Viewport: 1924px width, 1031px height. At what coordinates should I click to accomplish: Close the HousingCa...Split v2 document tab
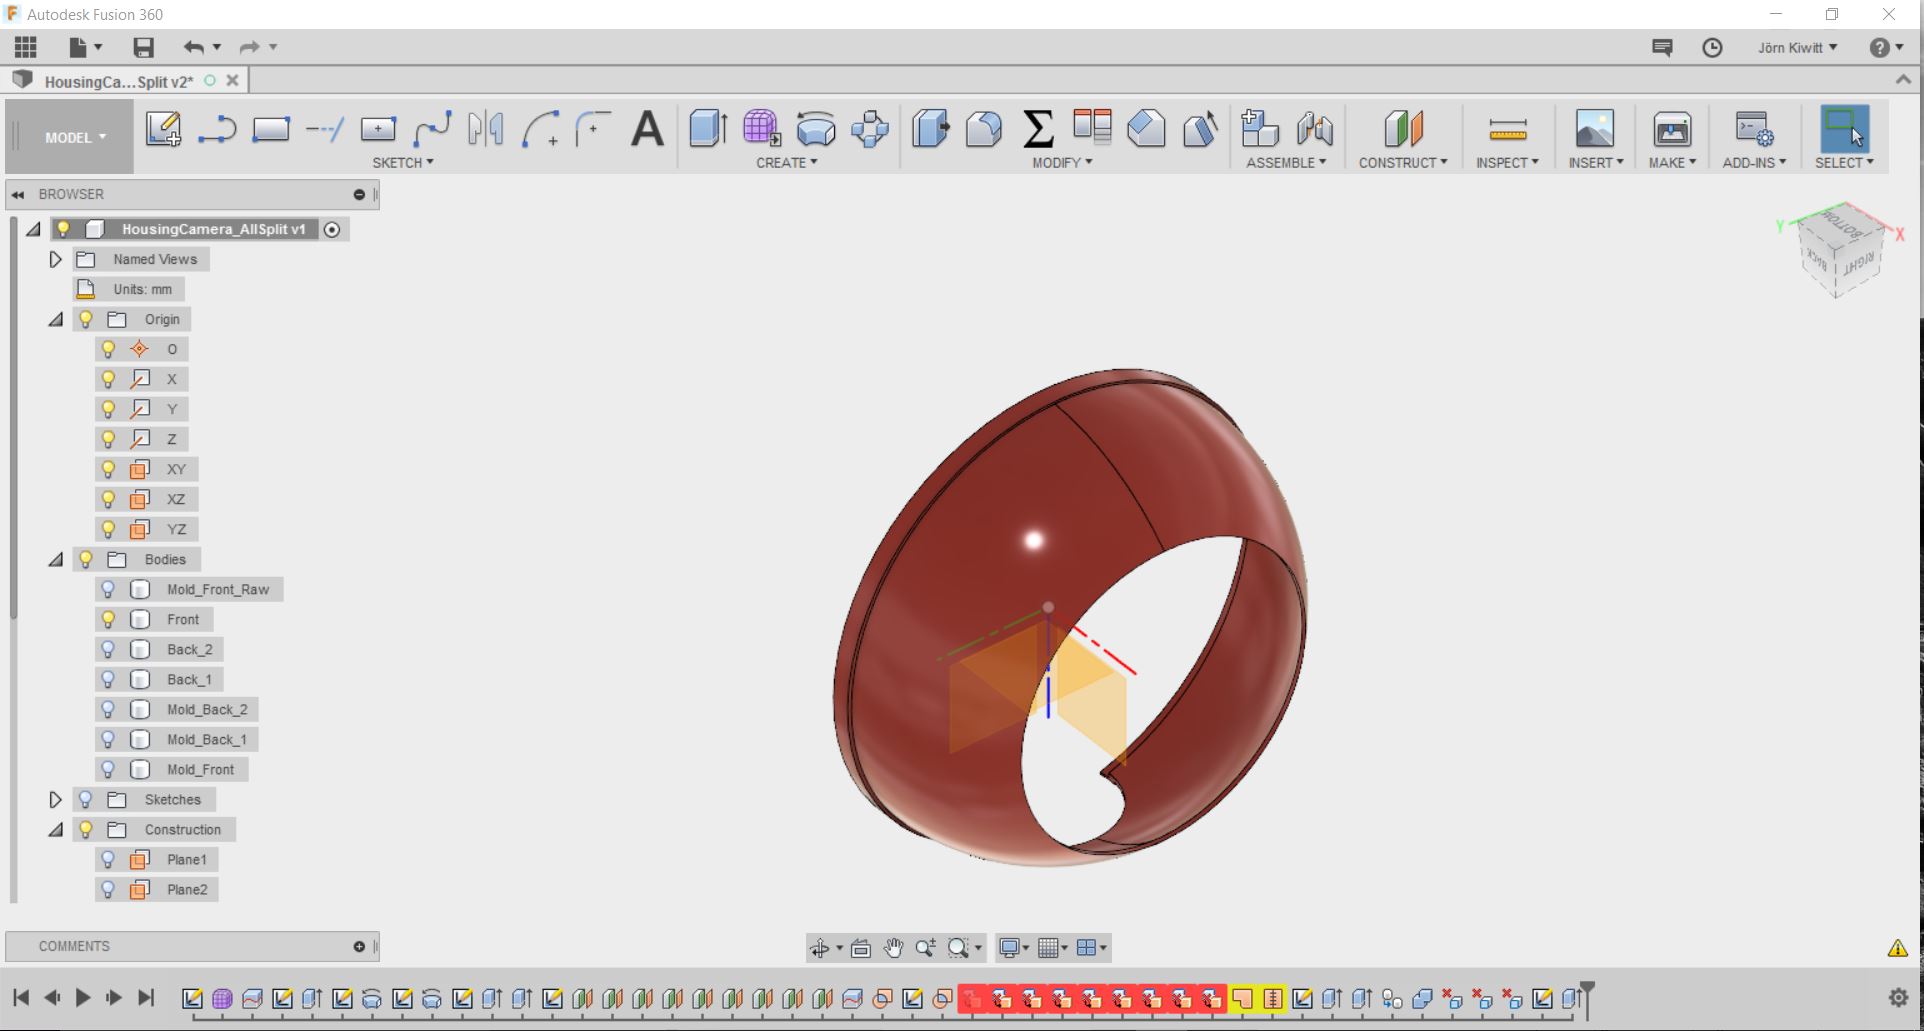[233, 80]
